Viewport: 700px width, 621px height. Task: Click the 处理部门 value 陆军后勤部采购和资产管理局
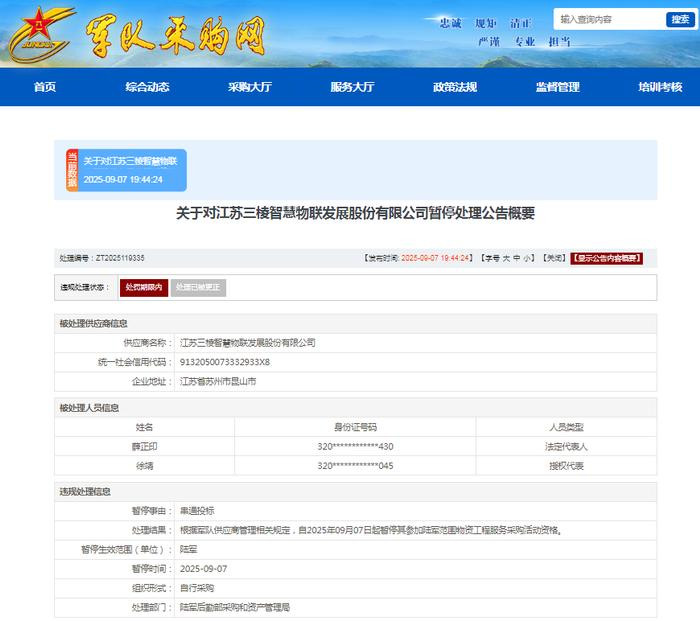(x=235, y=608)
